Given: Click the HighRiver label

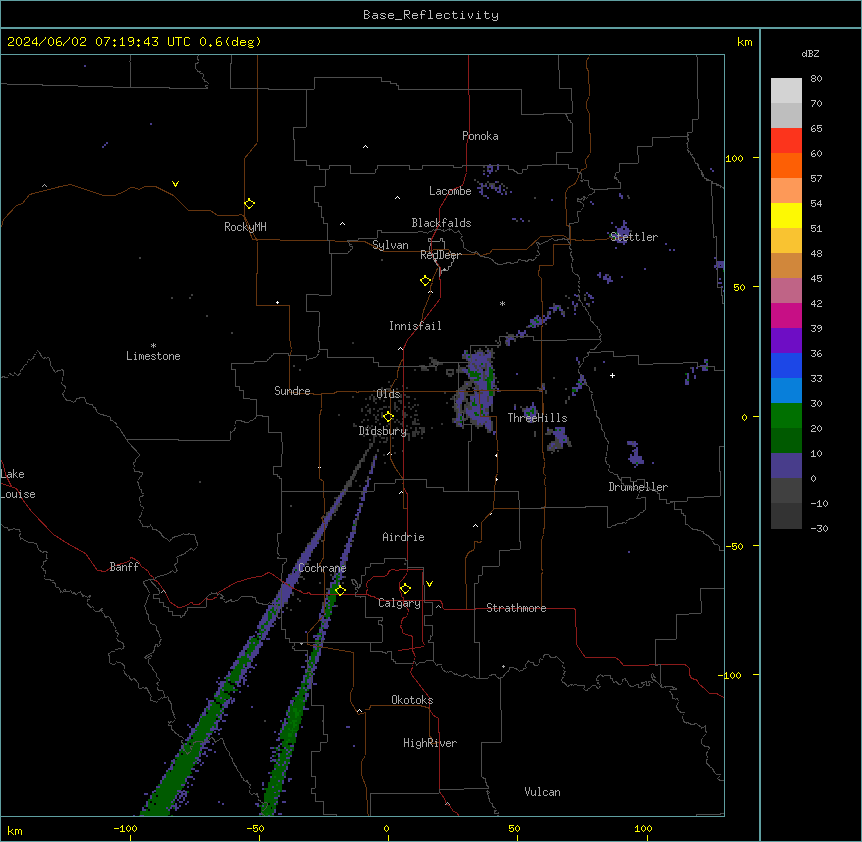Looking at the screenshot, I should 430,743.
